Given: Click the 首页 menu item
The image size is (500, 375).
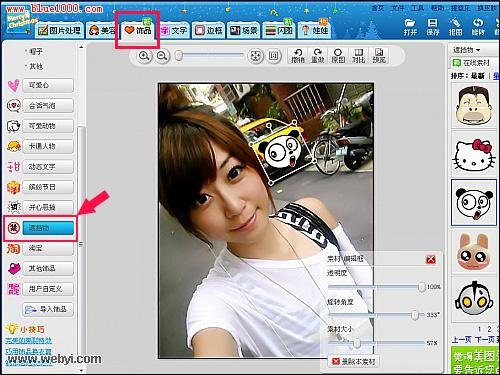Looking at the screenshot, I should click(378, 8).
